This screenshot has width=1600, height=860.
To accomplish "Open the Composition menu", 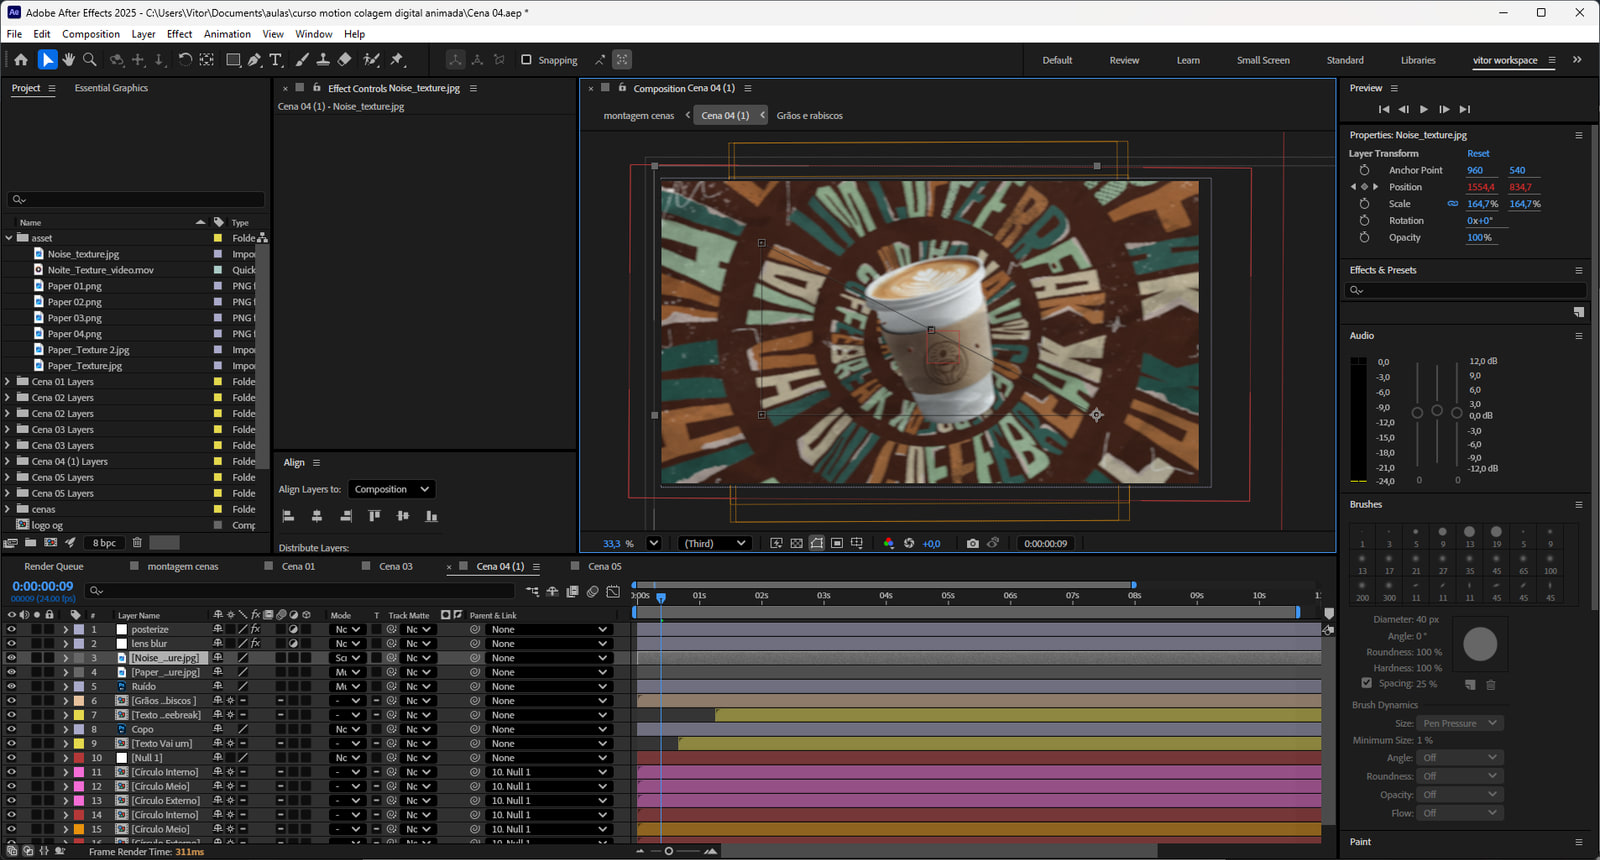I will tap(91, 34).
